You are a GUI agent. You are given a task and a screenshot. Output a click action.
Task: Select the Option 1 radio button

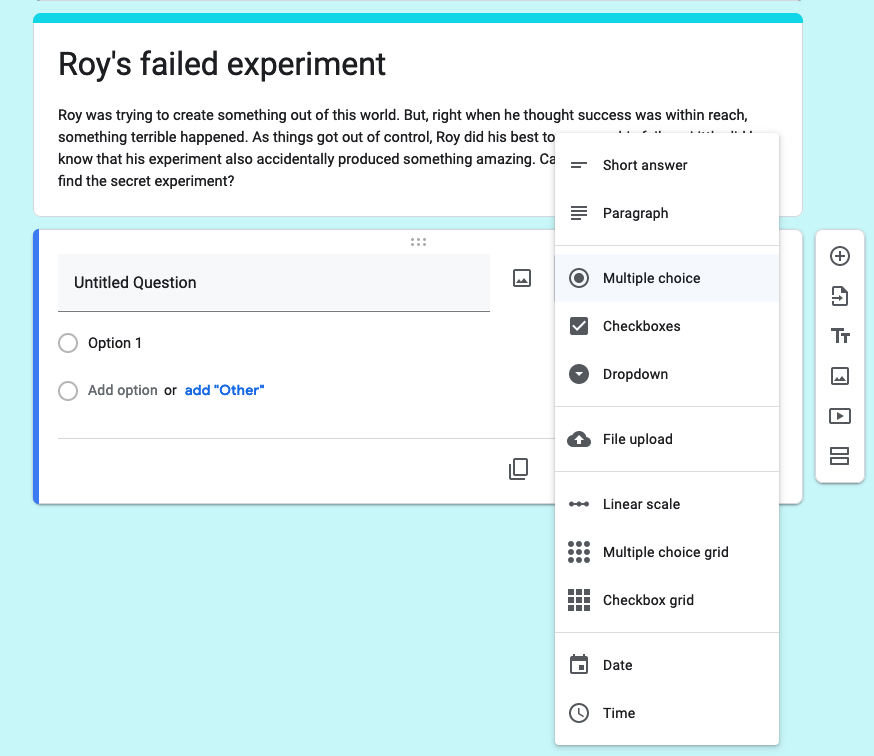coord(68,343)
